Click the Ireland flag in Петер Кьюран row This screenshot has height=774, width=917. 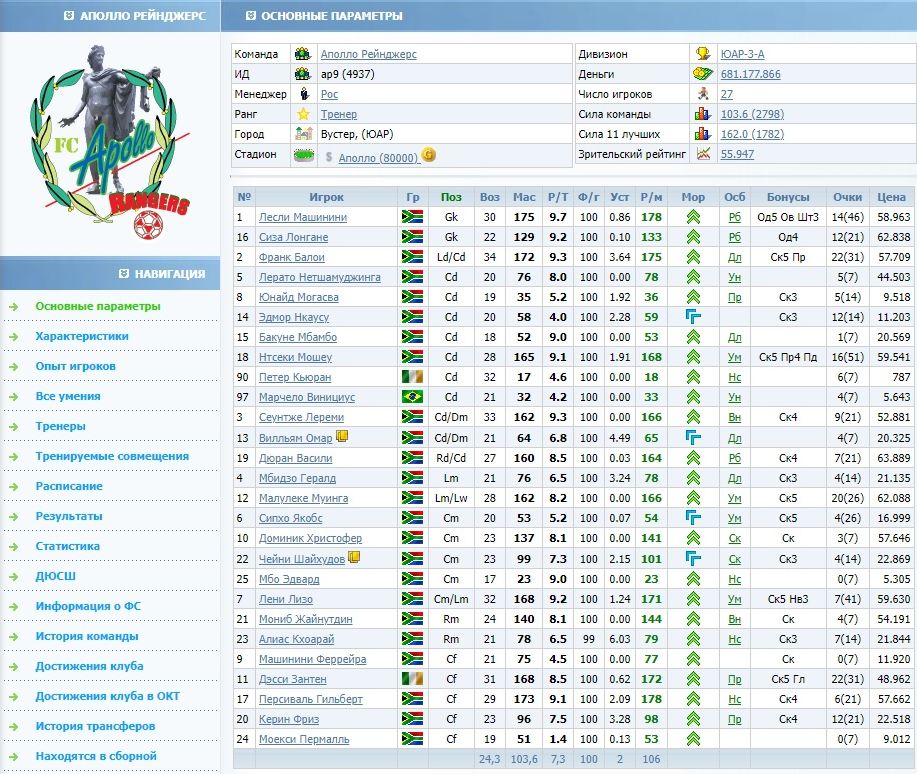pos(412,377)
